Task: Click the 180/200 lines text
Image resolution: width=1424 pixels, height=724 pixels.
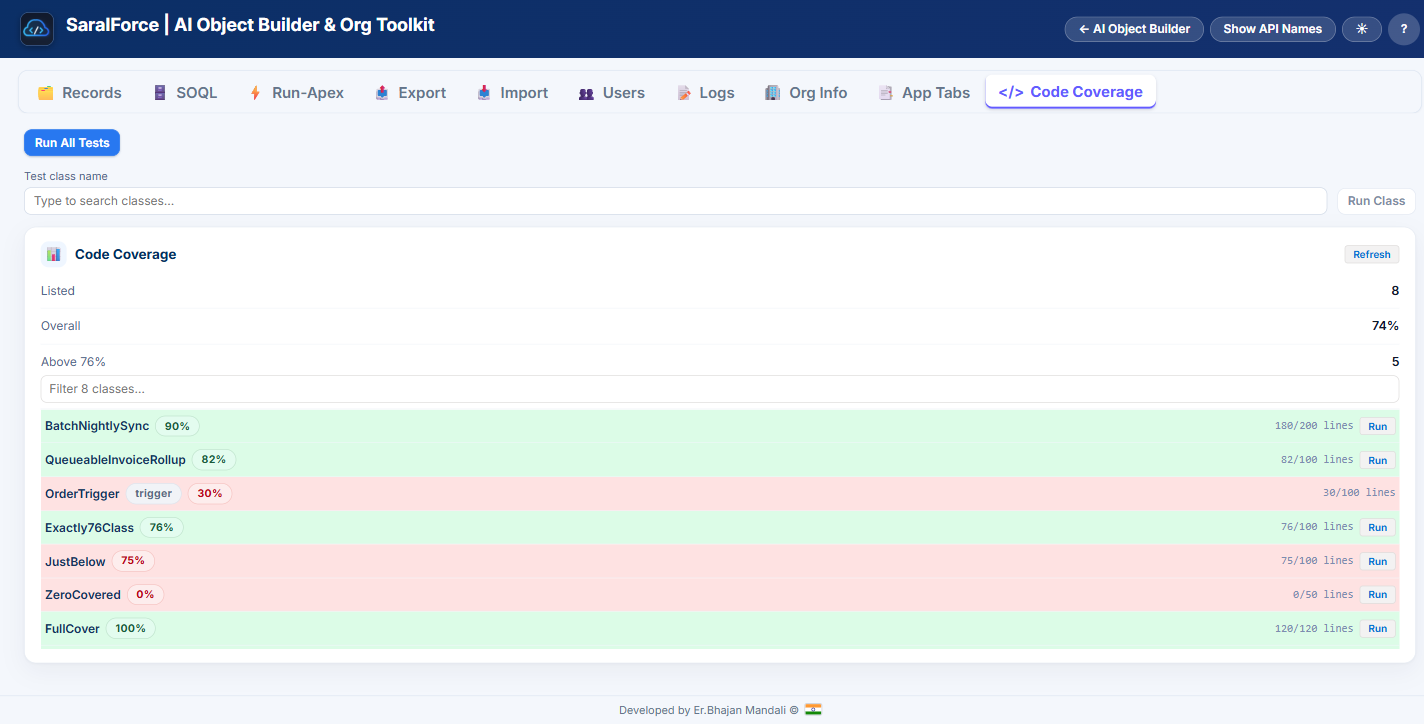Action: 1314,426
